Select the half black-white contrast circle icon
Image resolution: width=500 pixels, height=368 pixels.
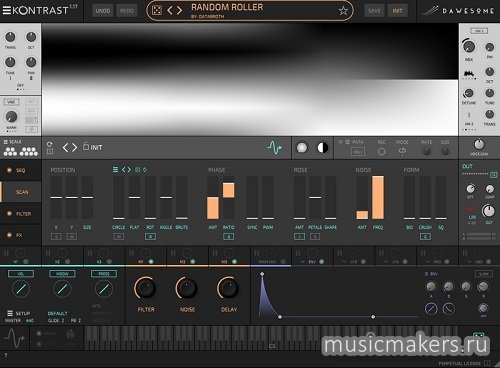(x=322, y=147)
